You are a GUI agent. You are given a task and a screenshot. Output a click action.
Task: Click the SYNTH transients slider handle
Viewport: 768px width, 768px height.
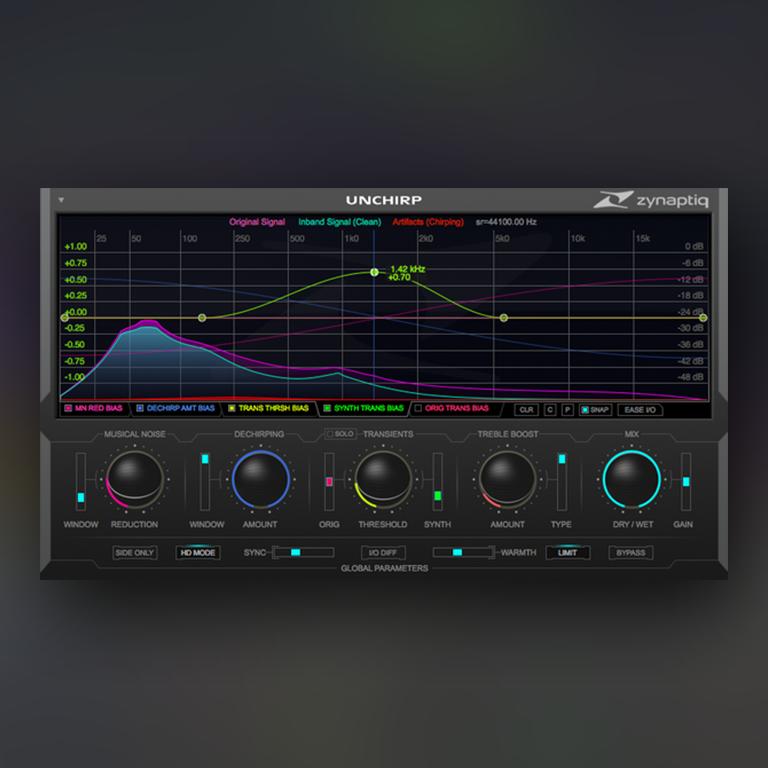[437, 496]
